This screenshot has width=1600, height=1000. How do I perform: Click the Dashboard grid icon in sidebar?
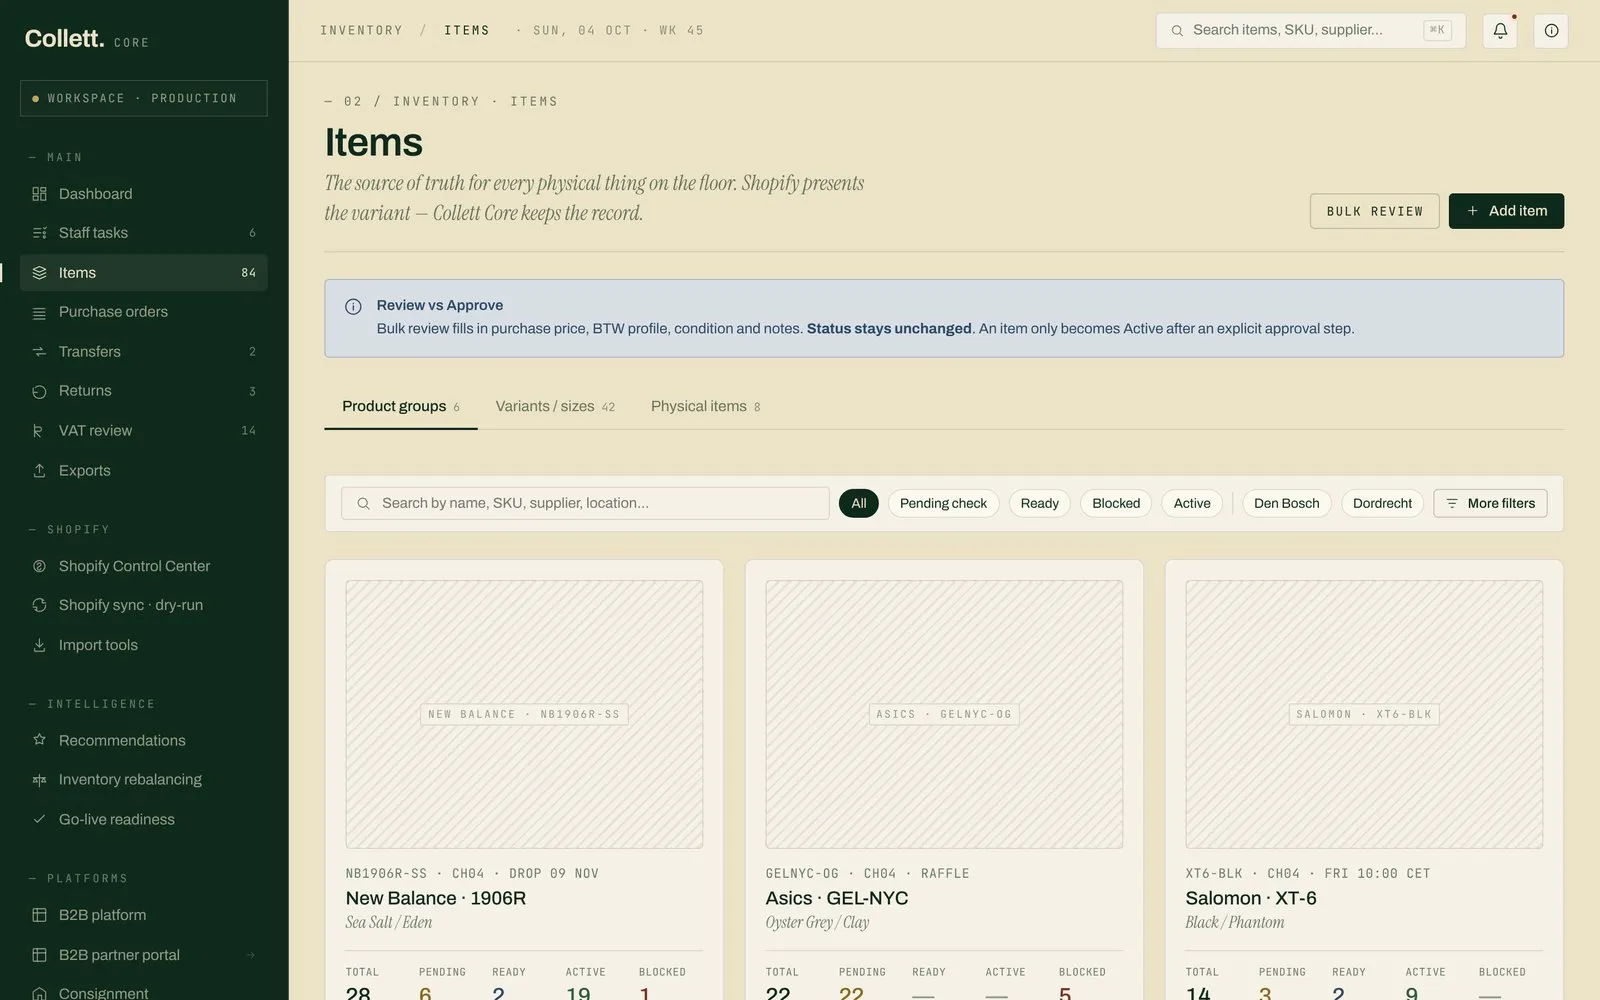(x=39, y=194)
